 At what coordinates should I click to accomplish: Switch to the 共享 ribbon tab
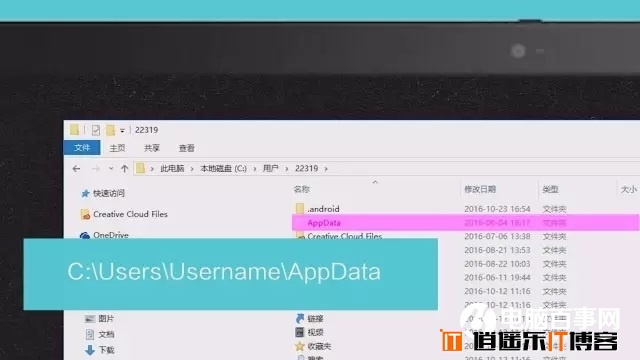(152, 148)
